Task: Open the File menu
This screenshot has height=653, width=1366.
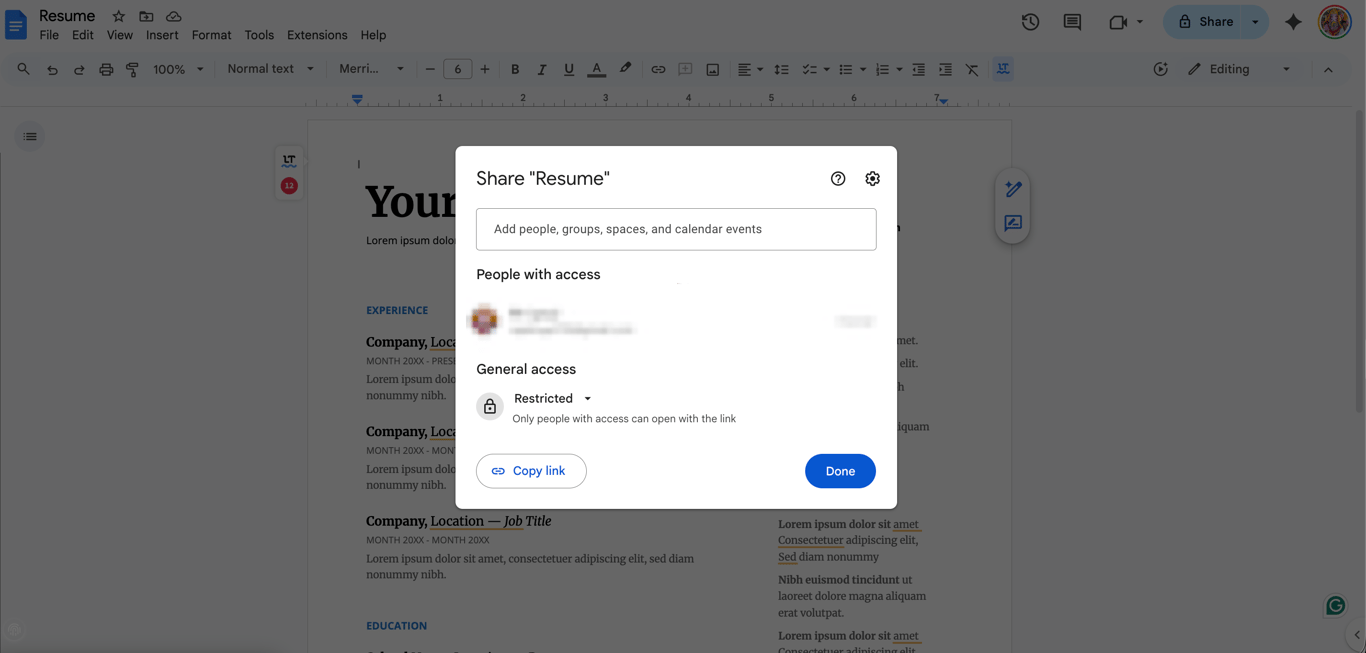Action: (x=49, y=35)
